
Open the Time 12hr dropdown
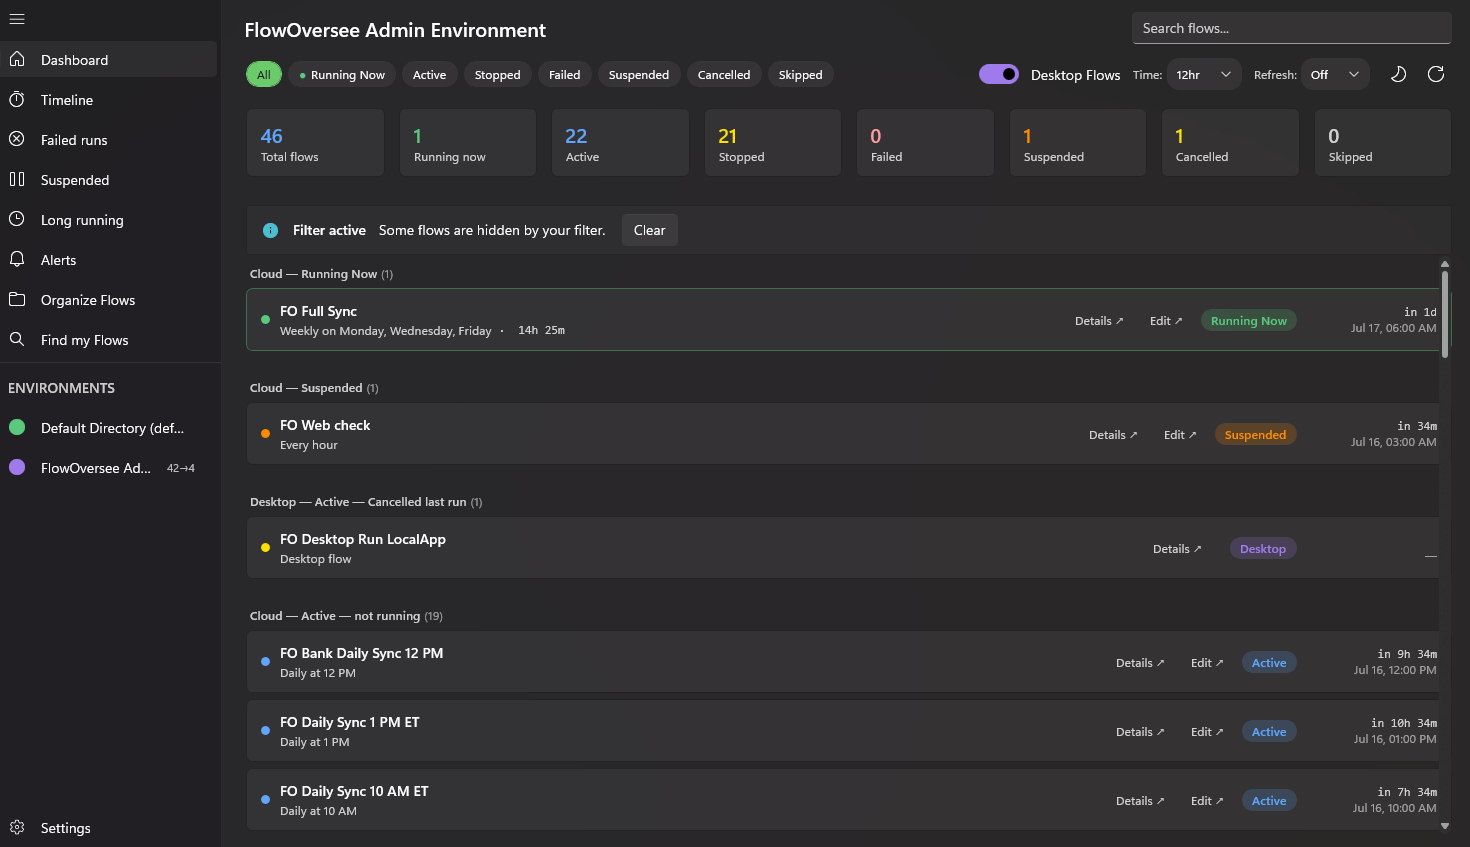pos(1204,75)
